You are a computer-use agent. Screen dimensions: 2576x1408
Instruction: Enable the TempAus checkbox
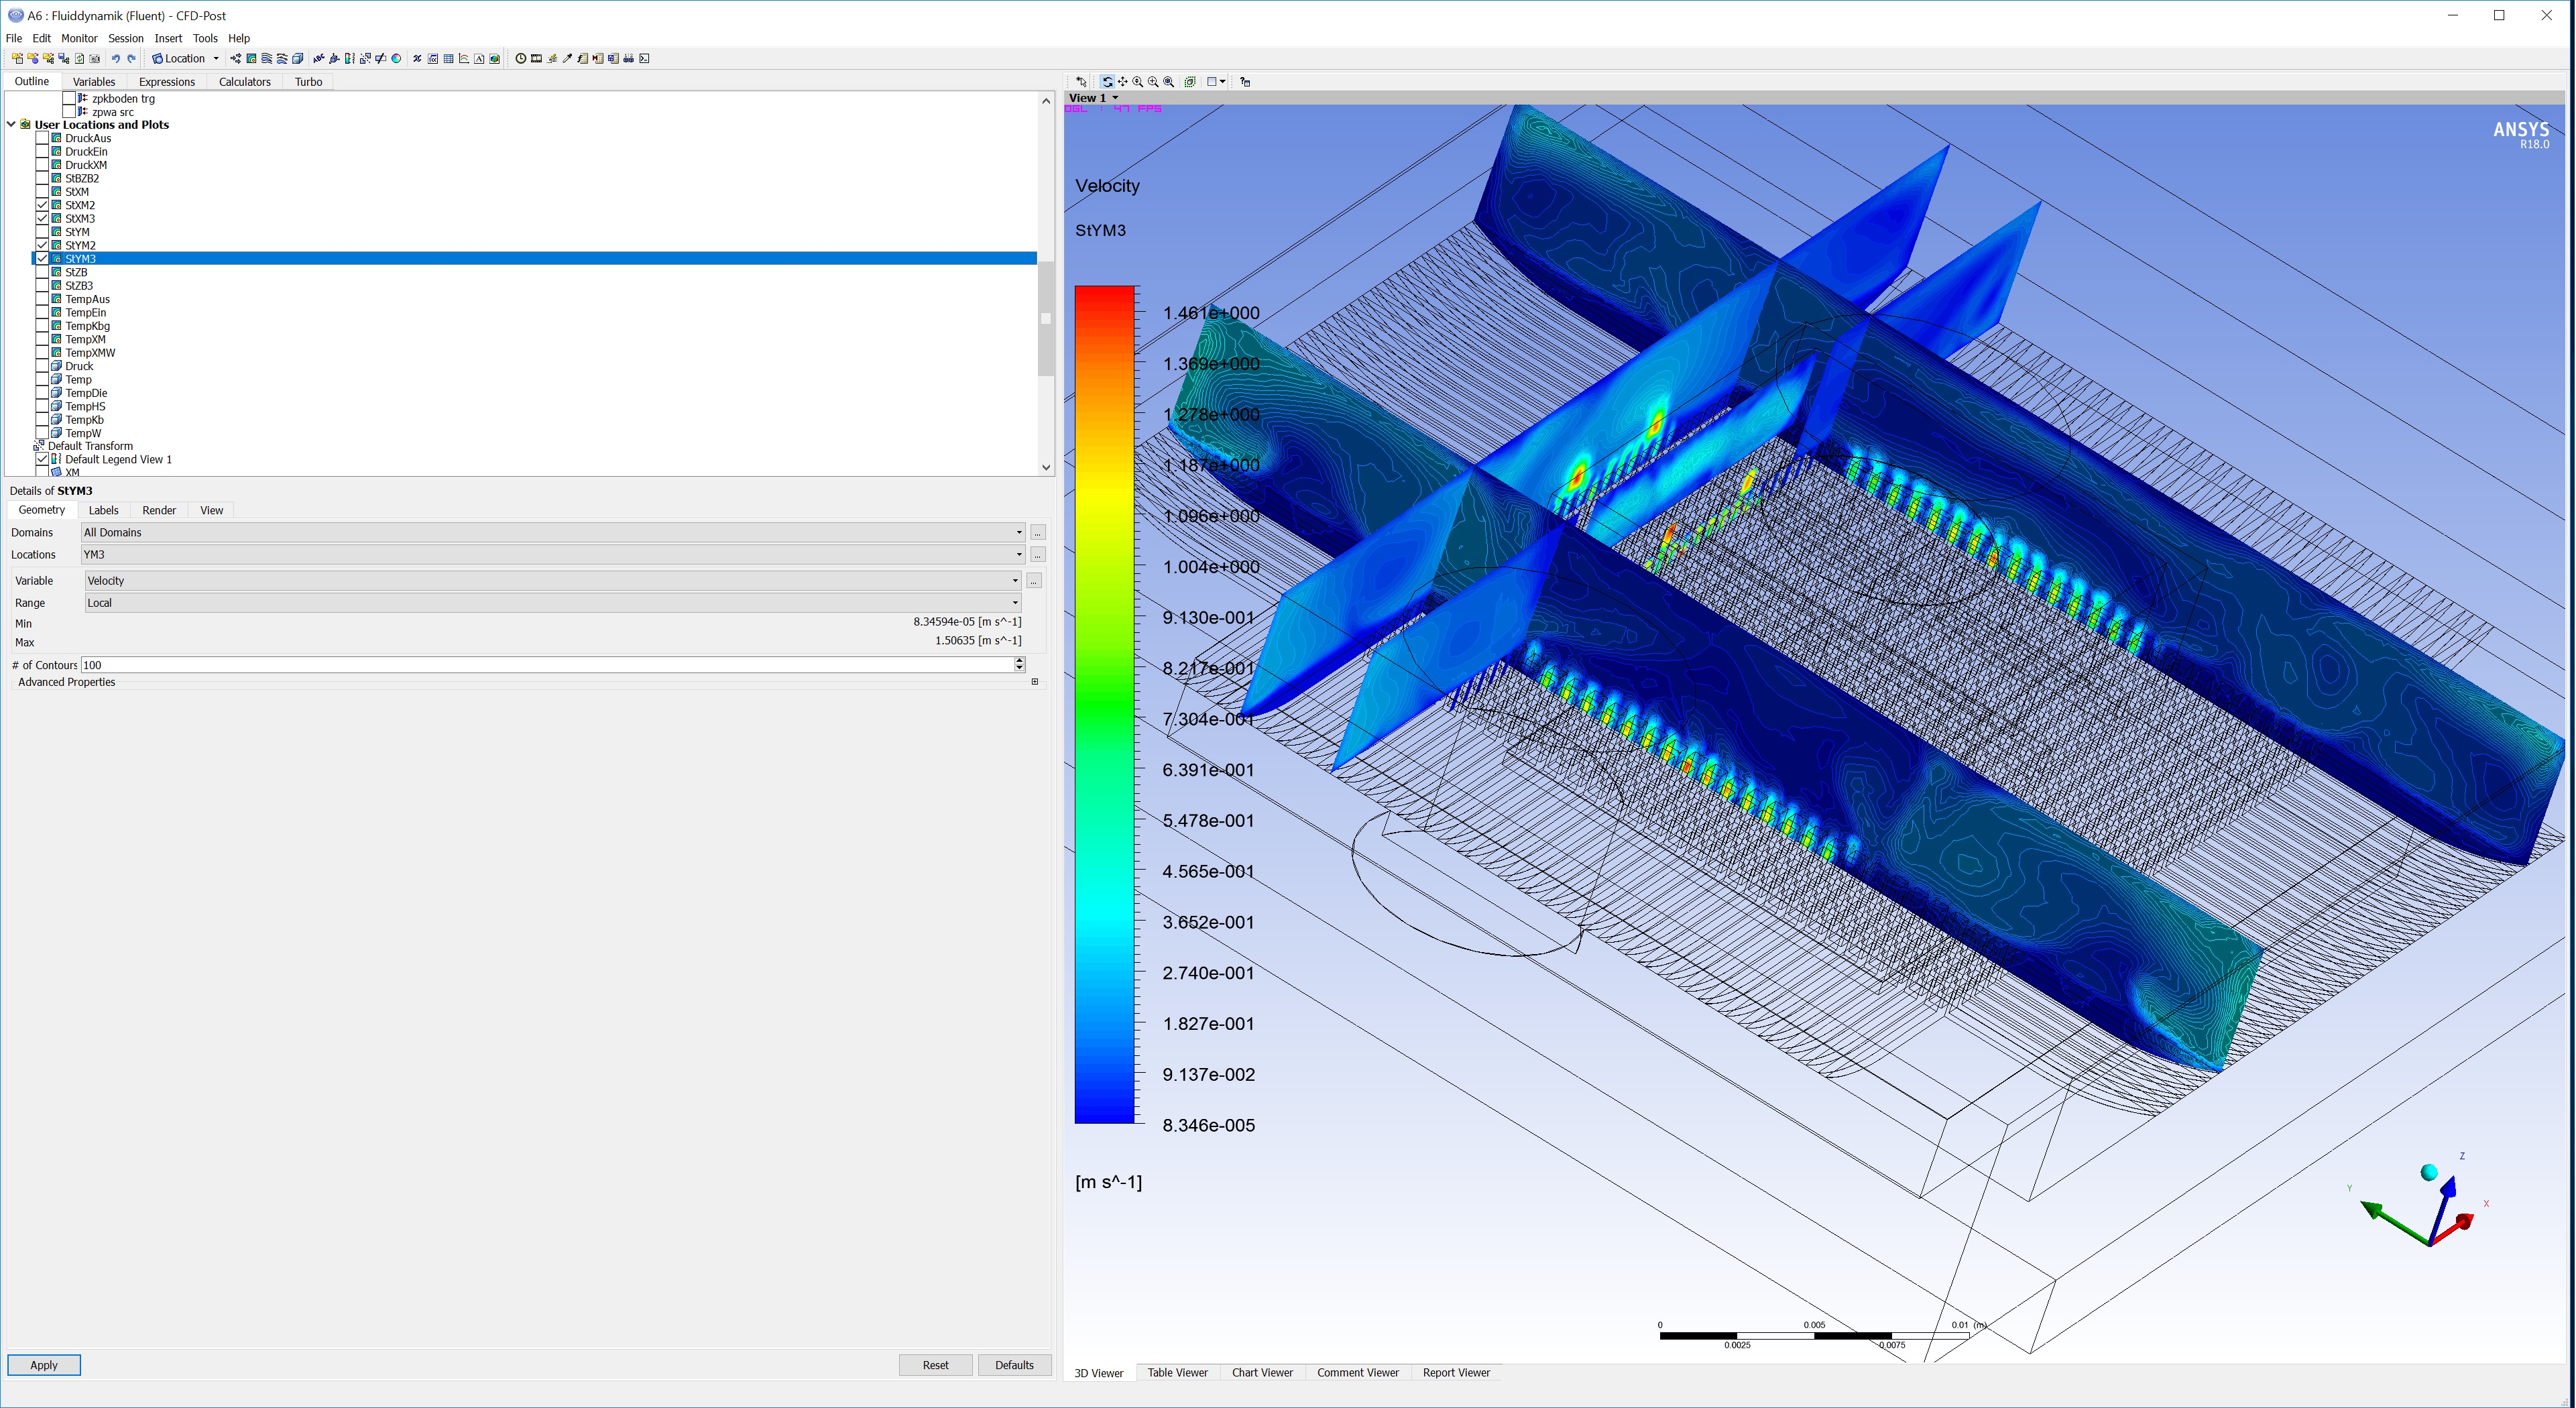(42, 299)
